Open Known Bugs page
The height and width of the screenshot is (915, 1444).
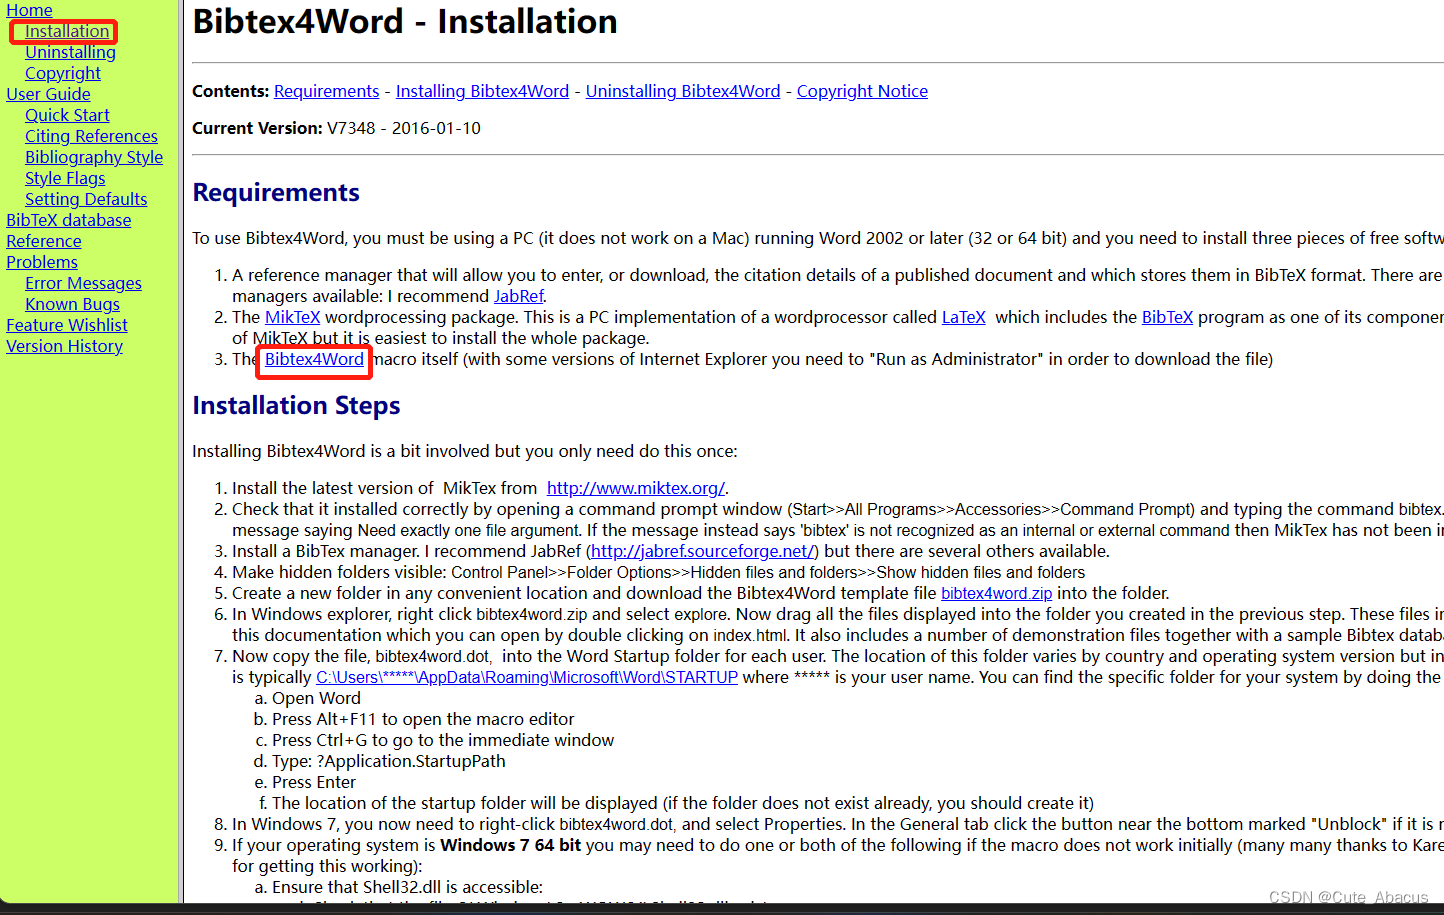(72, 304)
